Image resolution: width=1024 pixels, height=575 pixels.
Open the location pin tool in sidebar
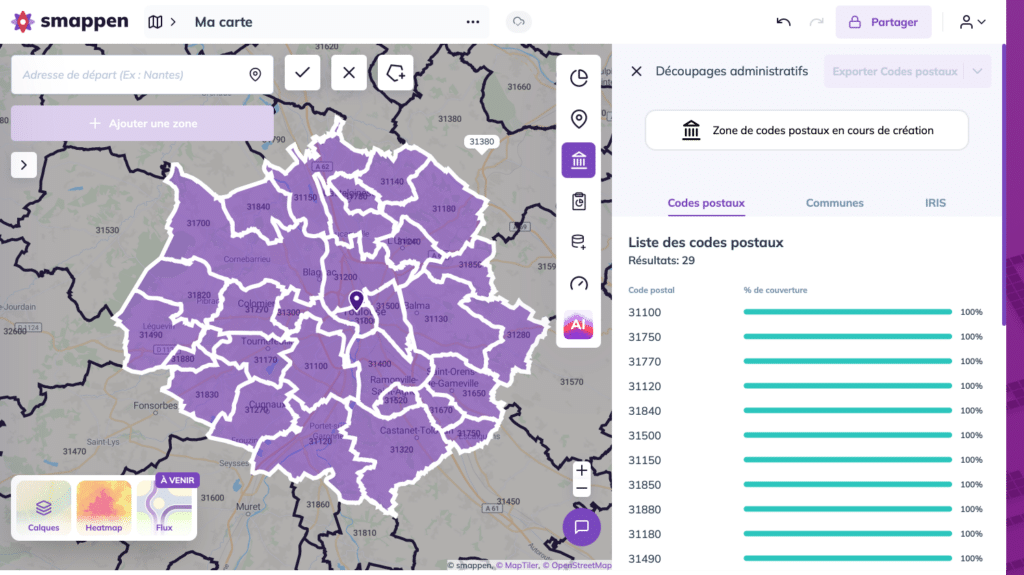579,119
